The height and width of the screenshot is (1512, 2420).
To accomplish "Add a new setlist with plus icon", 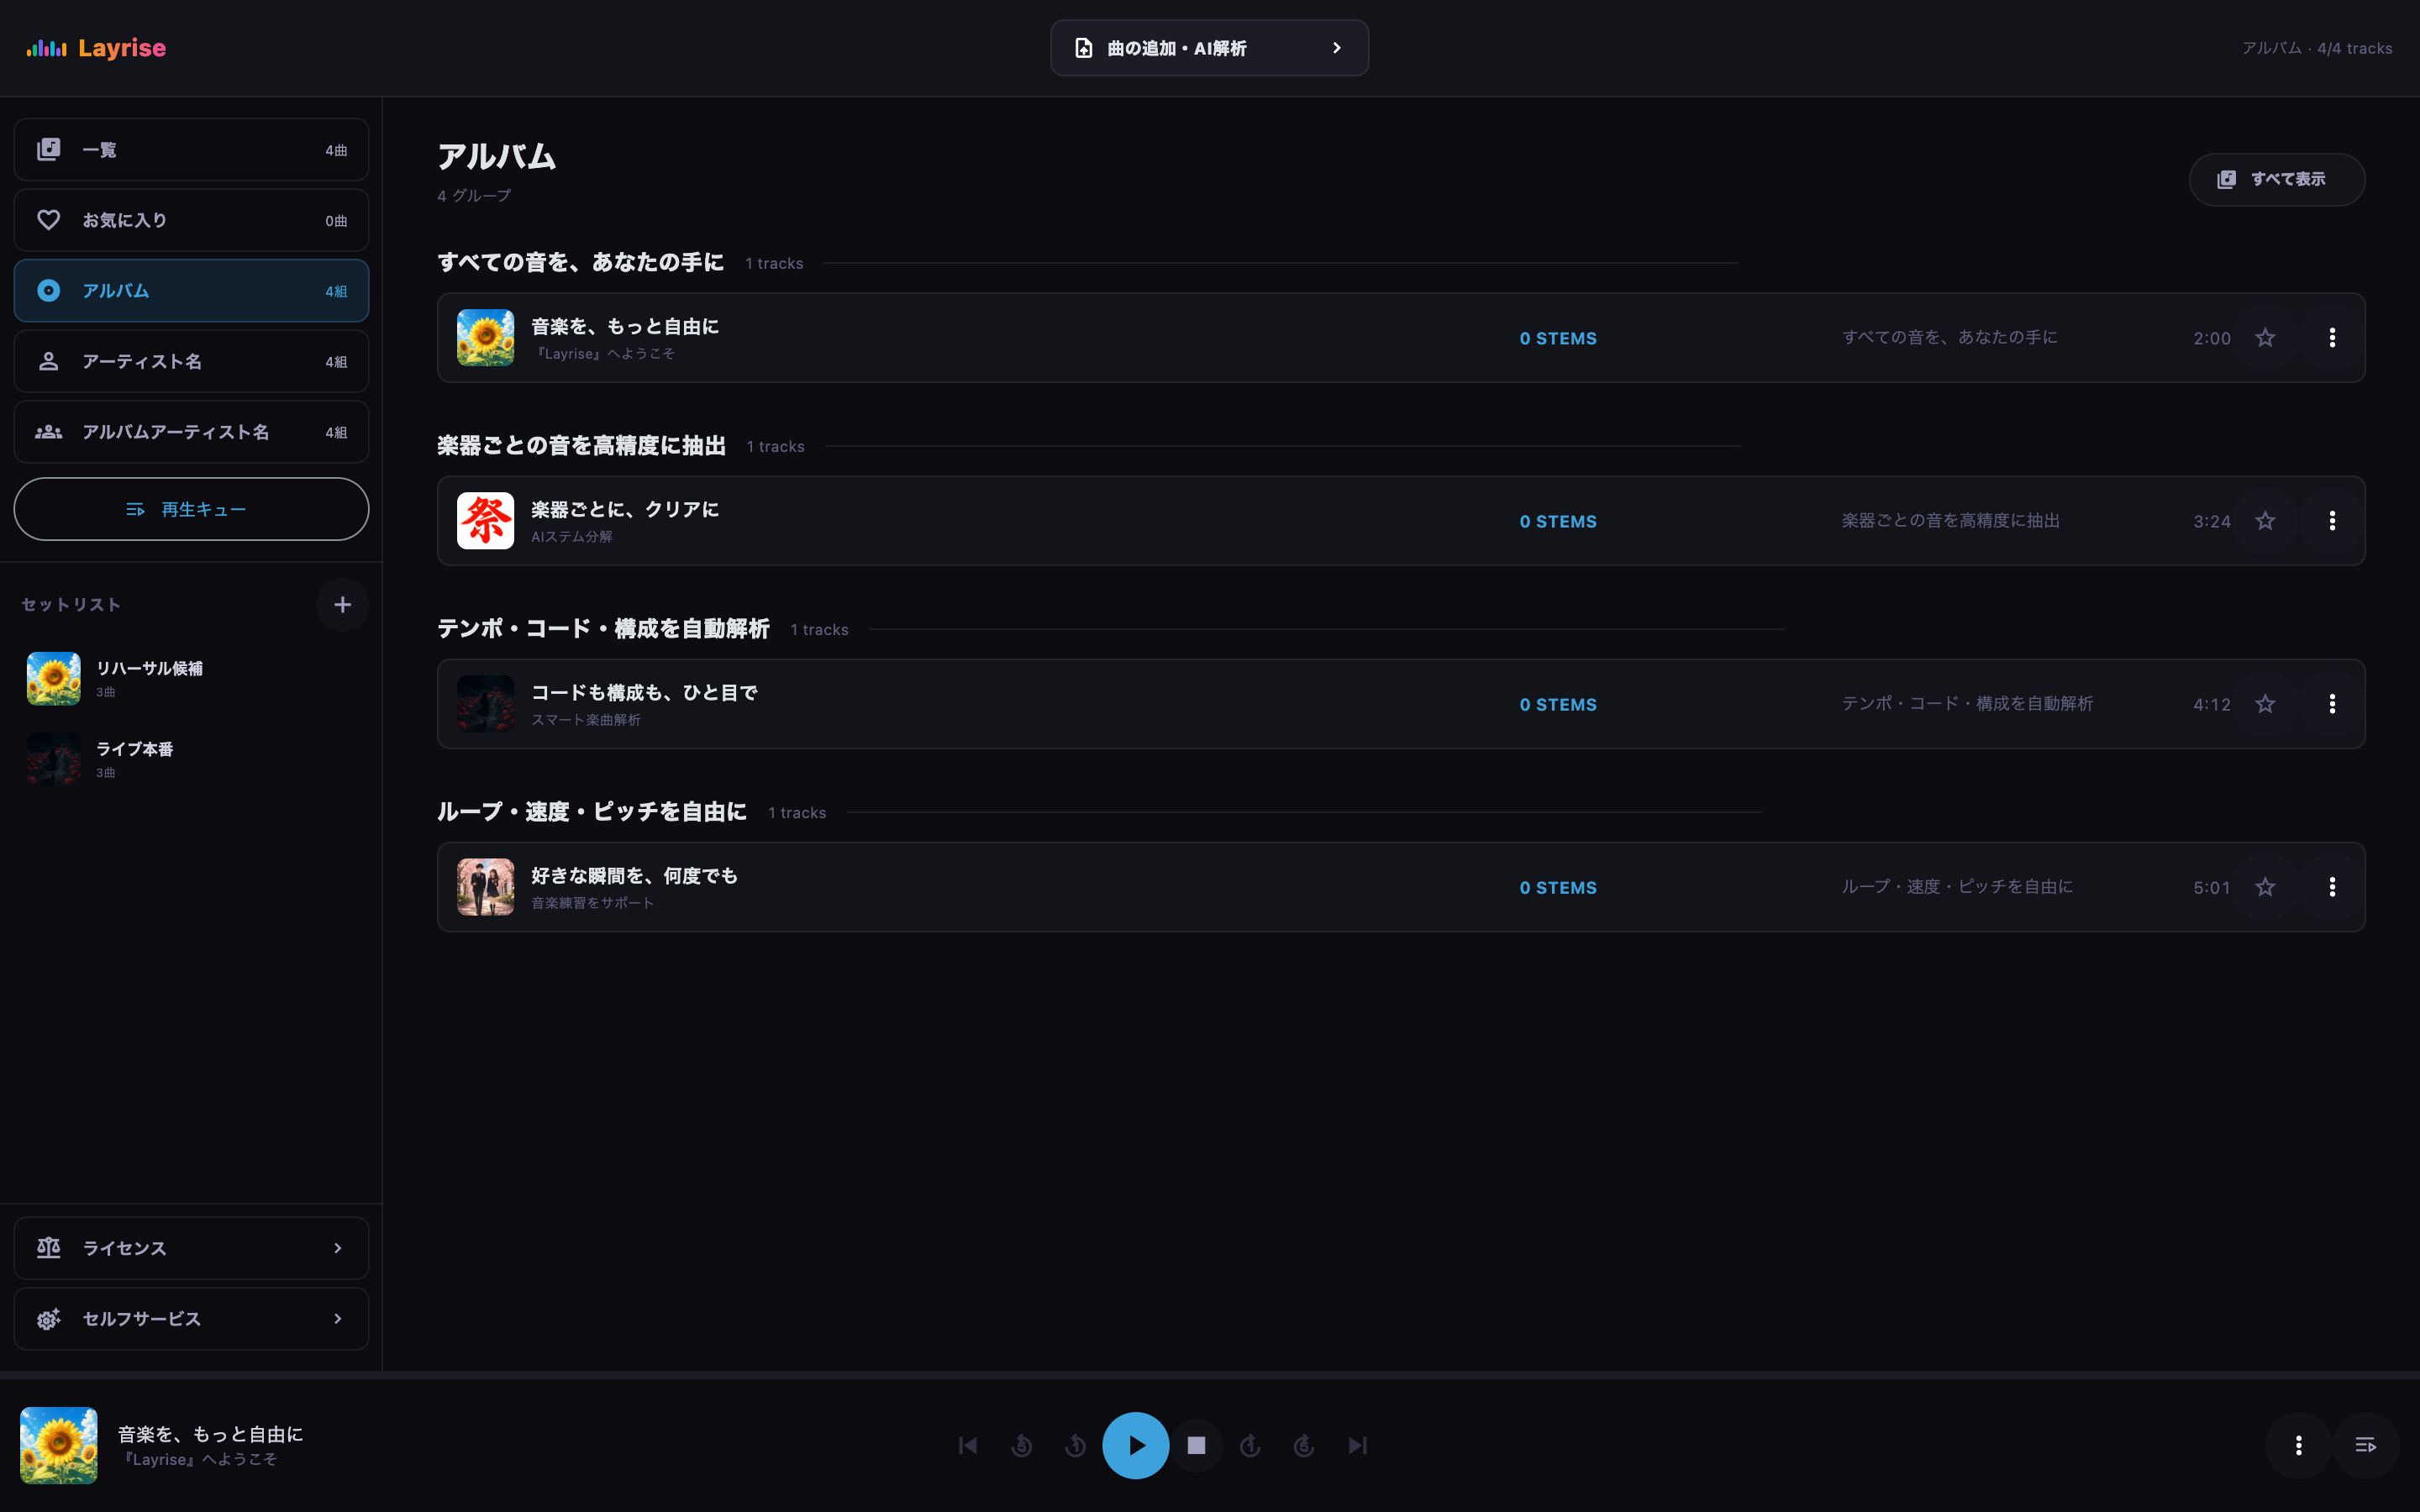I will [342, 604].
